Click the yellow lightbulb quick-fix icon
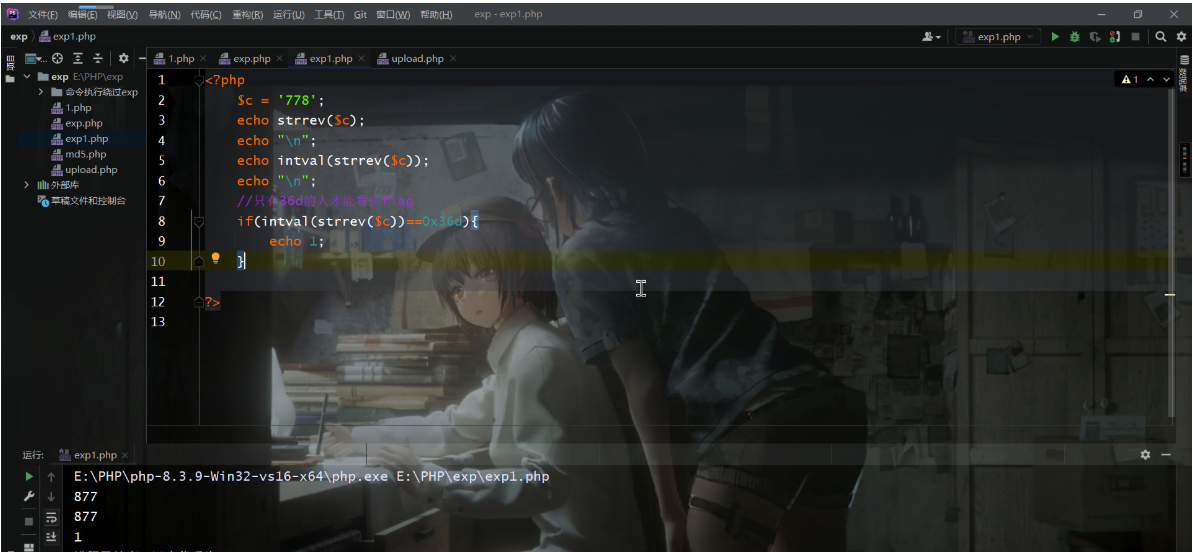Image resolution: width=1193 pixels, height=552 pixels. 215,259
